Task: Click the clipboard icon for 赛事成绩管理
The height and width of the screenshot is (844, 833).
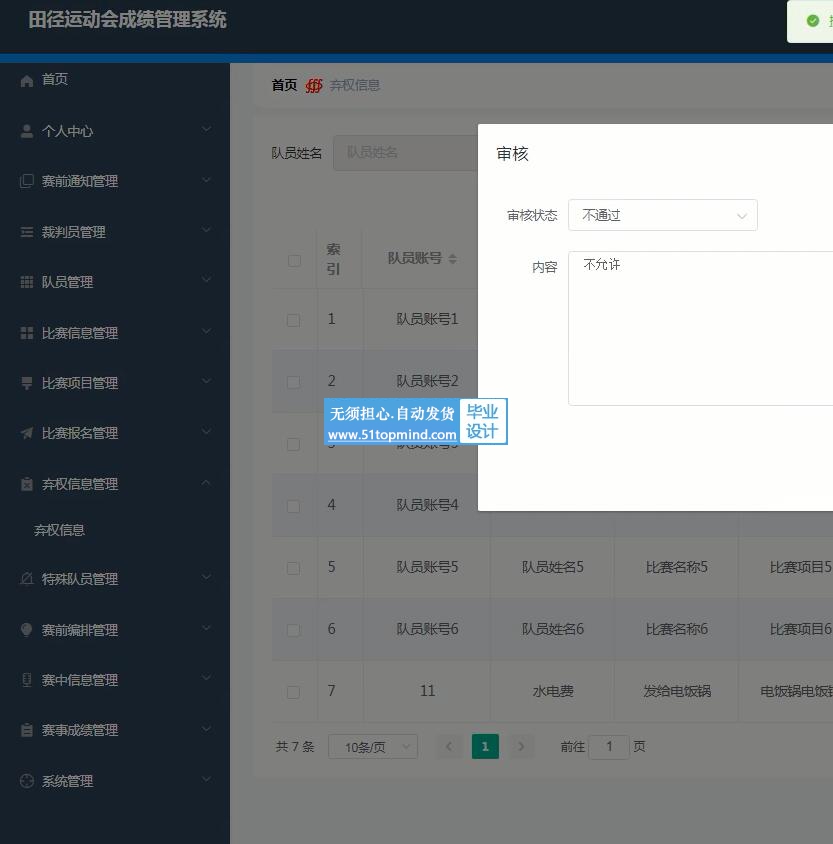Action: point(26,730)
